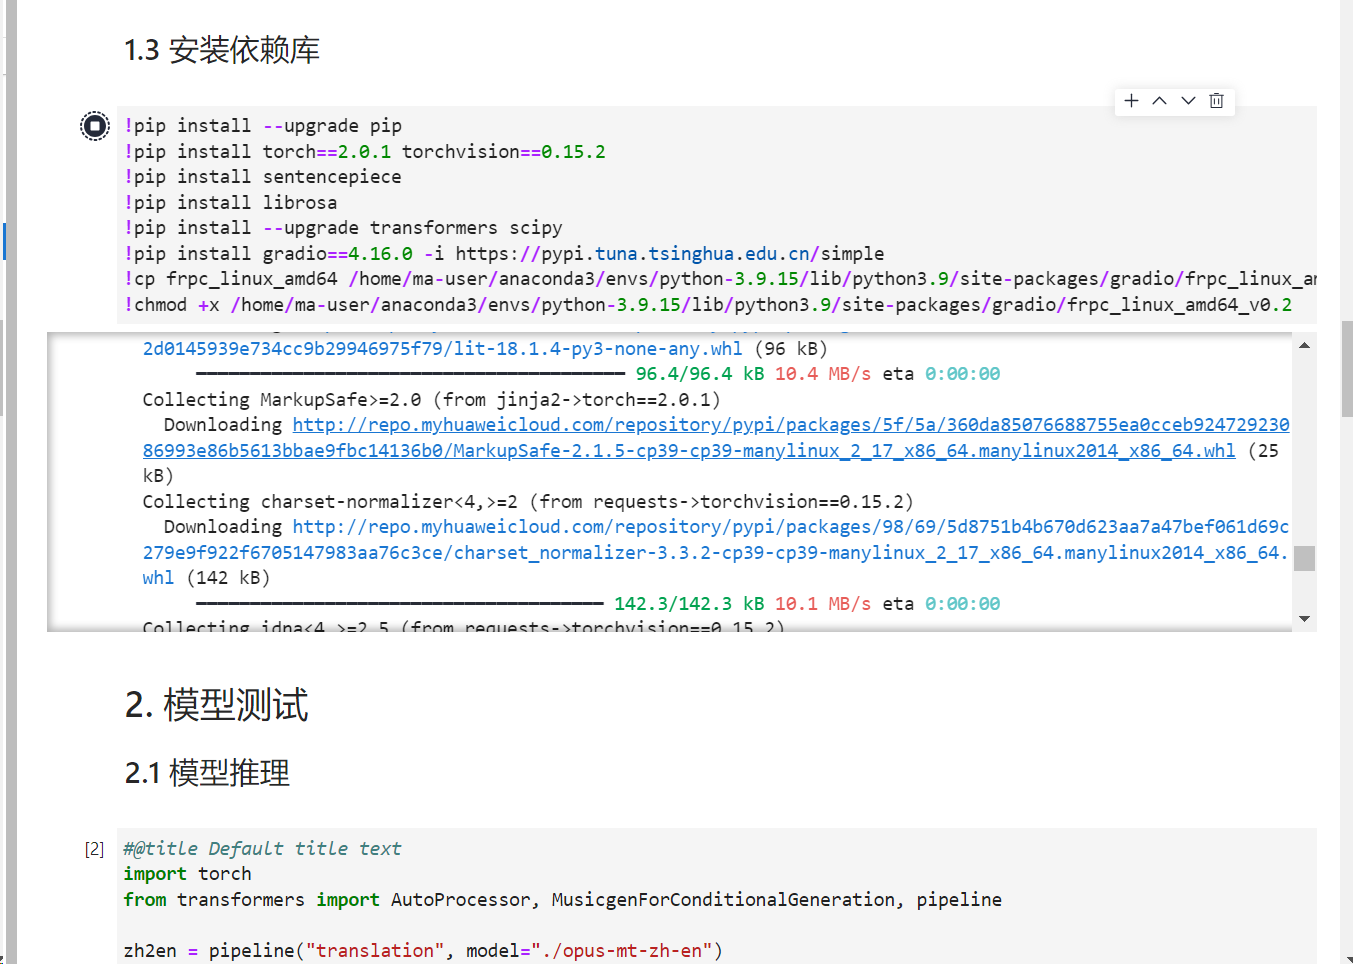Click the output area scrollbar thumb

click(x=1304, y=558)
